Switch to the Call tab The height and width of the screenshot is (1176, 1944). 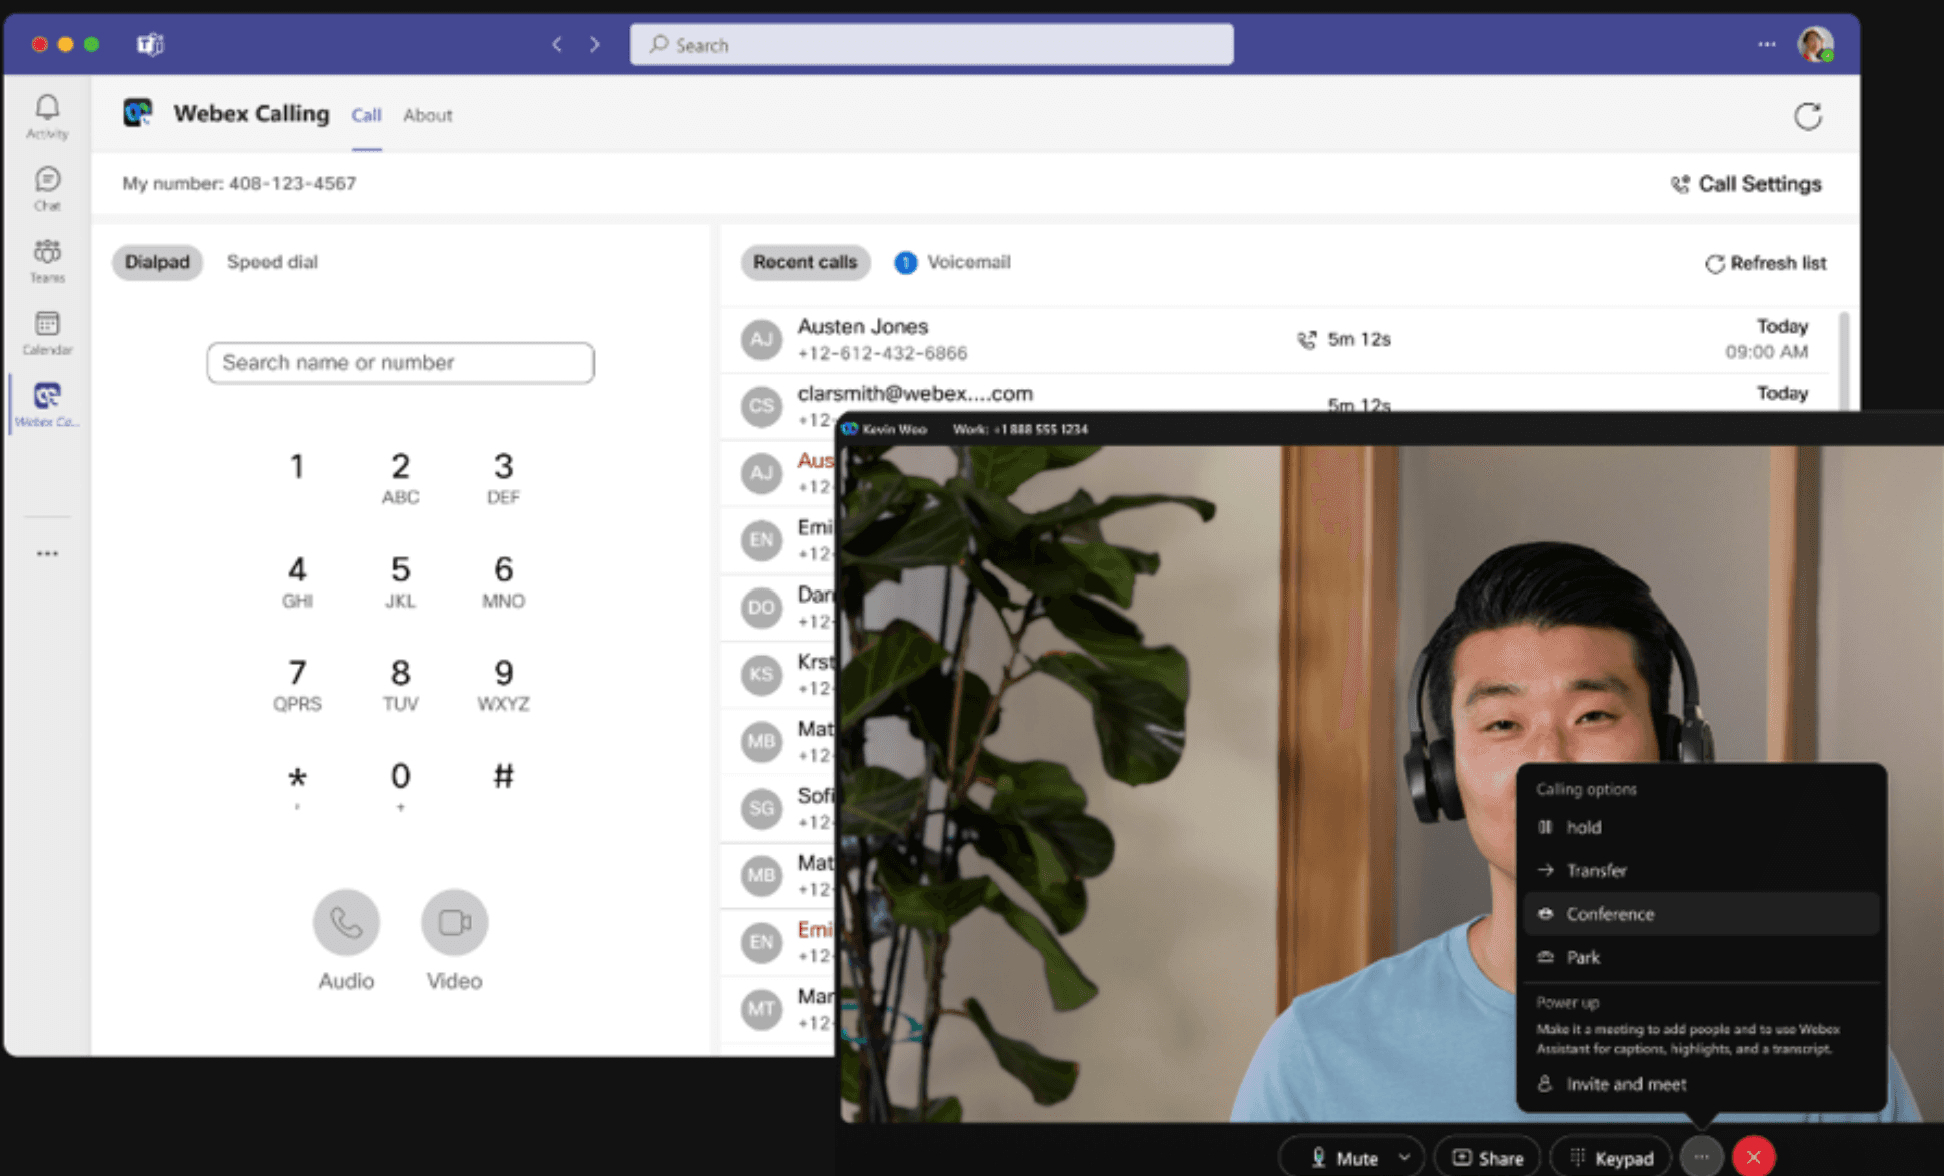[366, 115]
